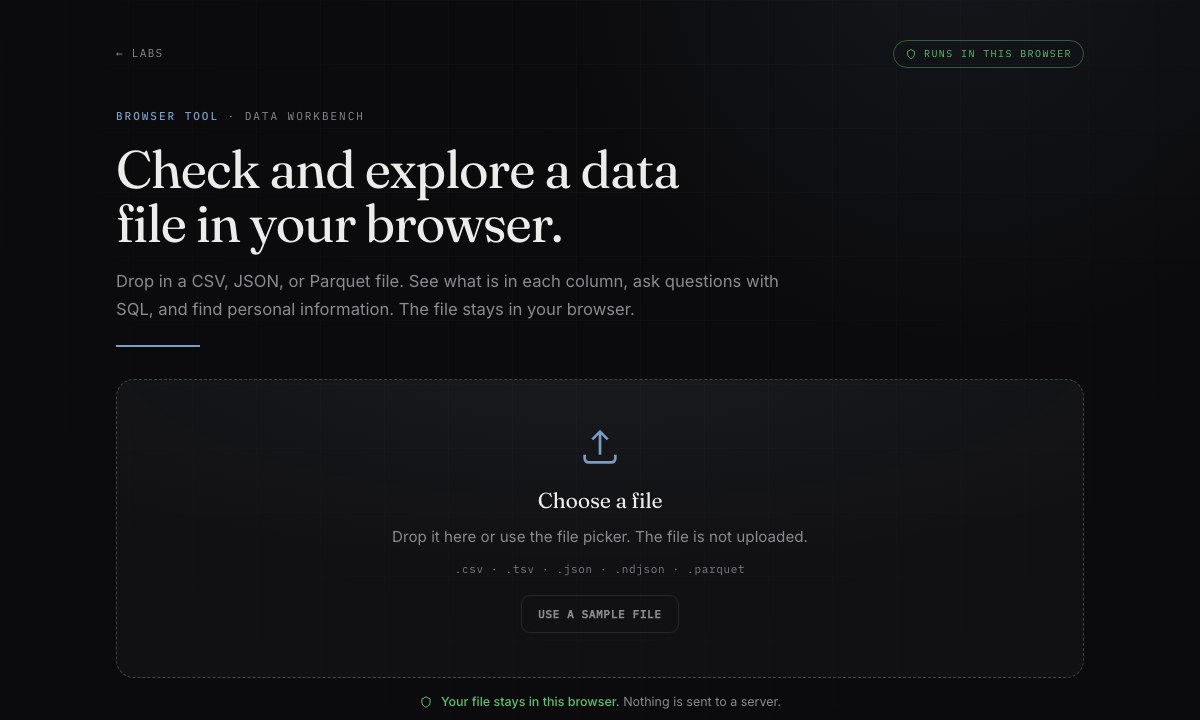Screen dimensions: 1200x720
Task: Click the shield icon in browser badge
Action: coord(911,54)
